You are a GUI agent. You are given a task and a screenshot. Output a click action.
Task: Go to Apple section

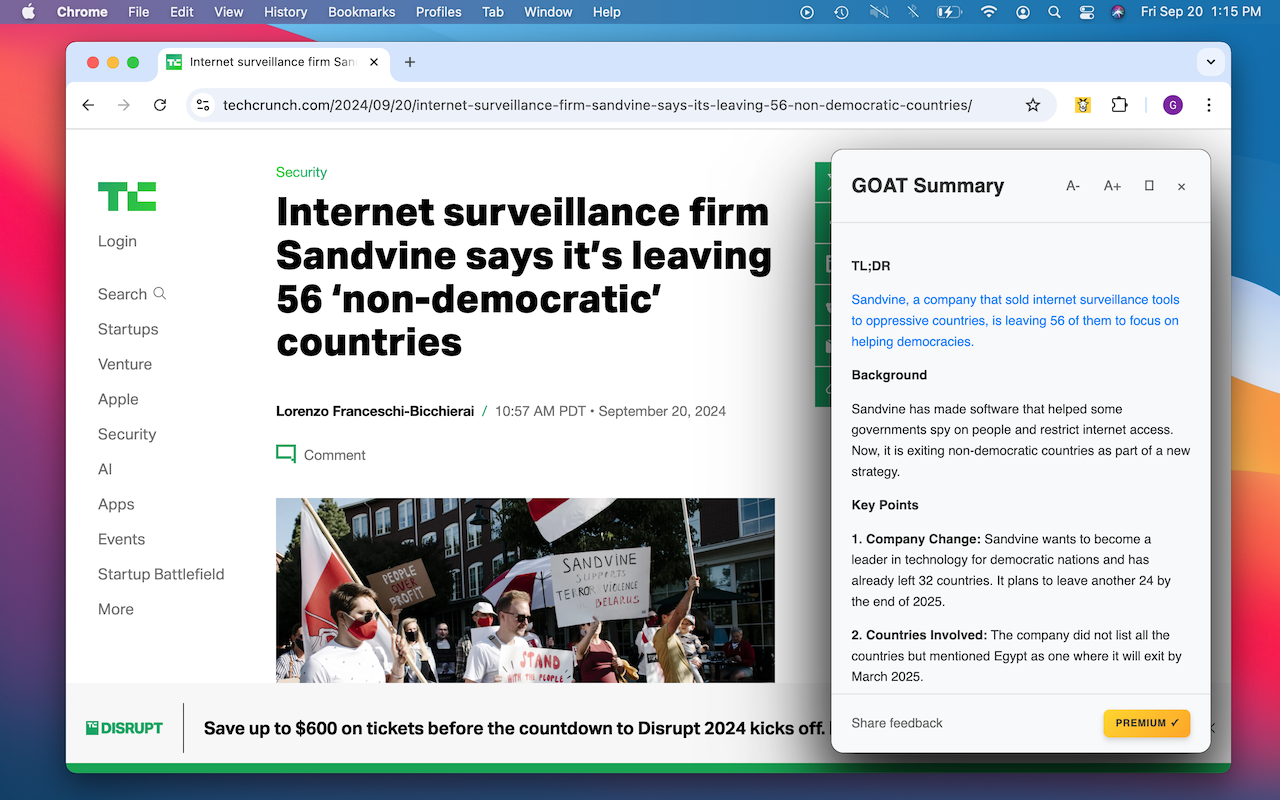tap(118, 399)
